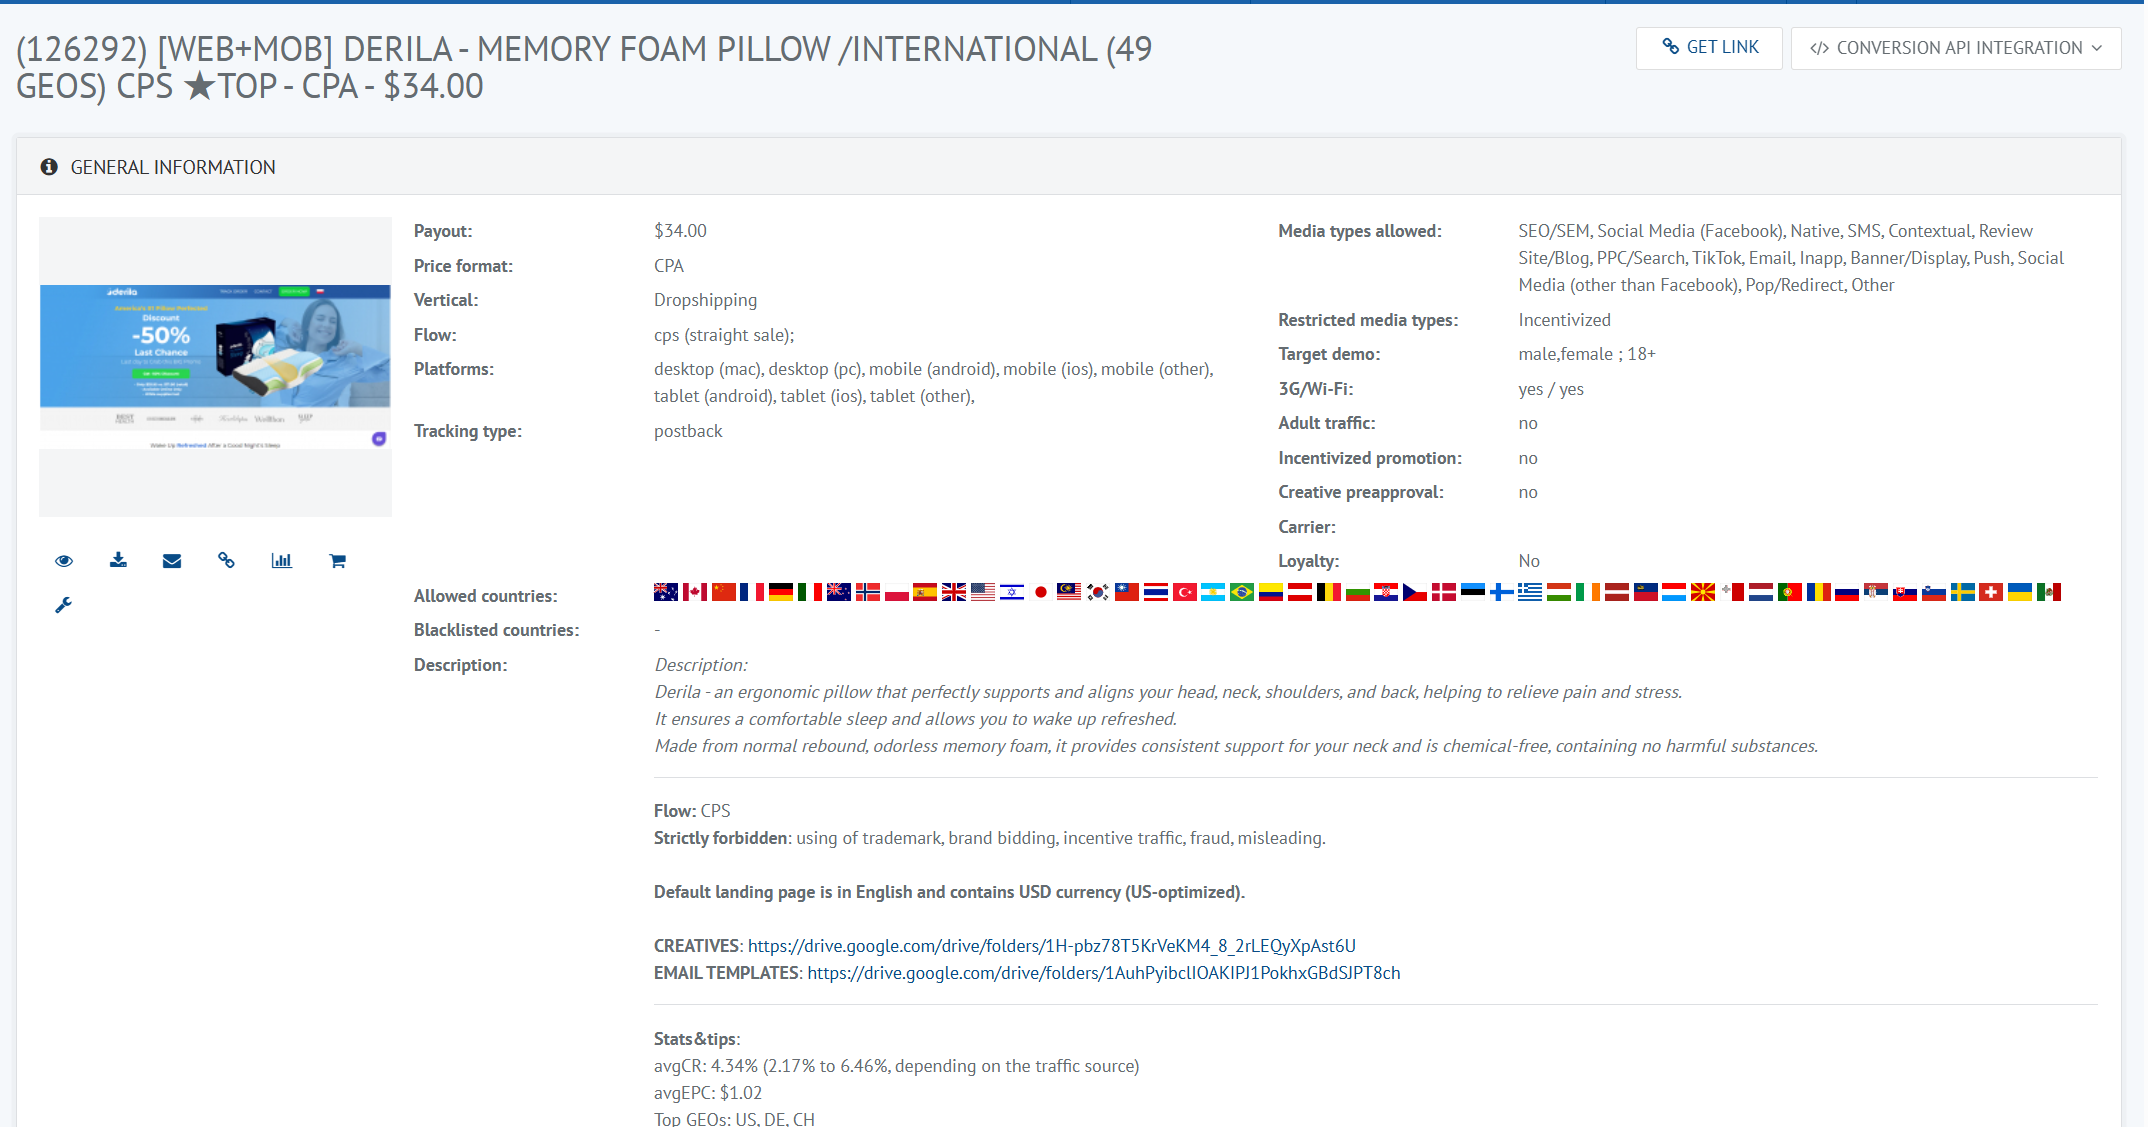Click the download icon under the offer image
This screenshot has height=1127, width=2148.
pos(118,560)
